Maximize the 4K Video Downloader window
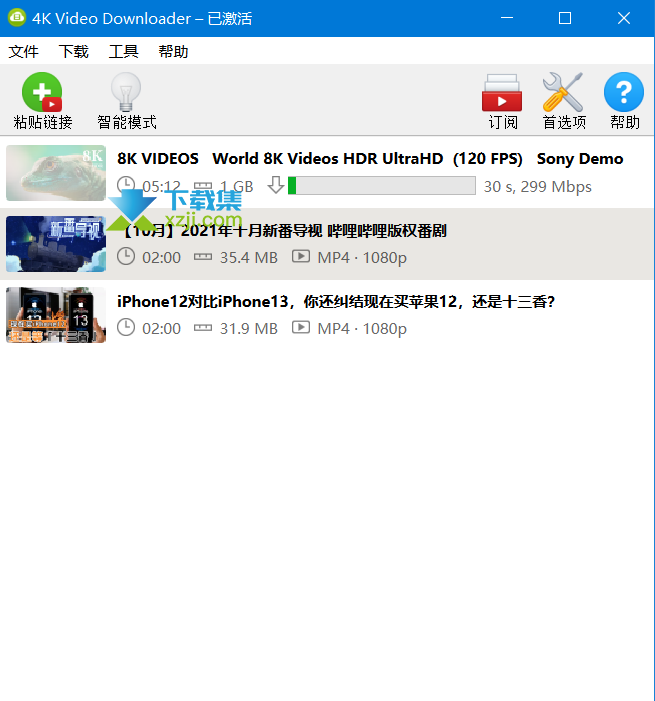Viewport: 655px width, 701px height. click(565, 18)
